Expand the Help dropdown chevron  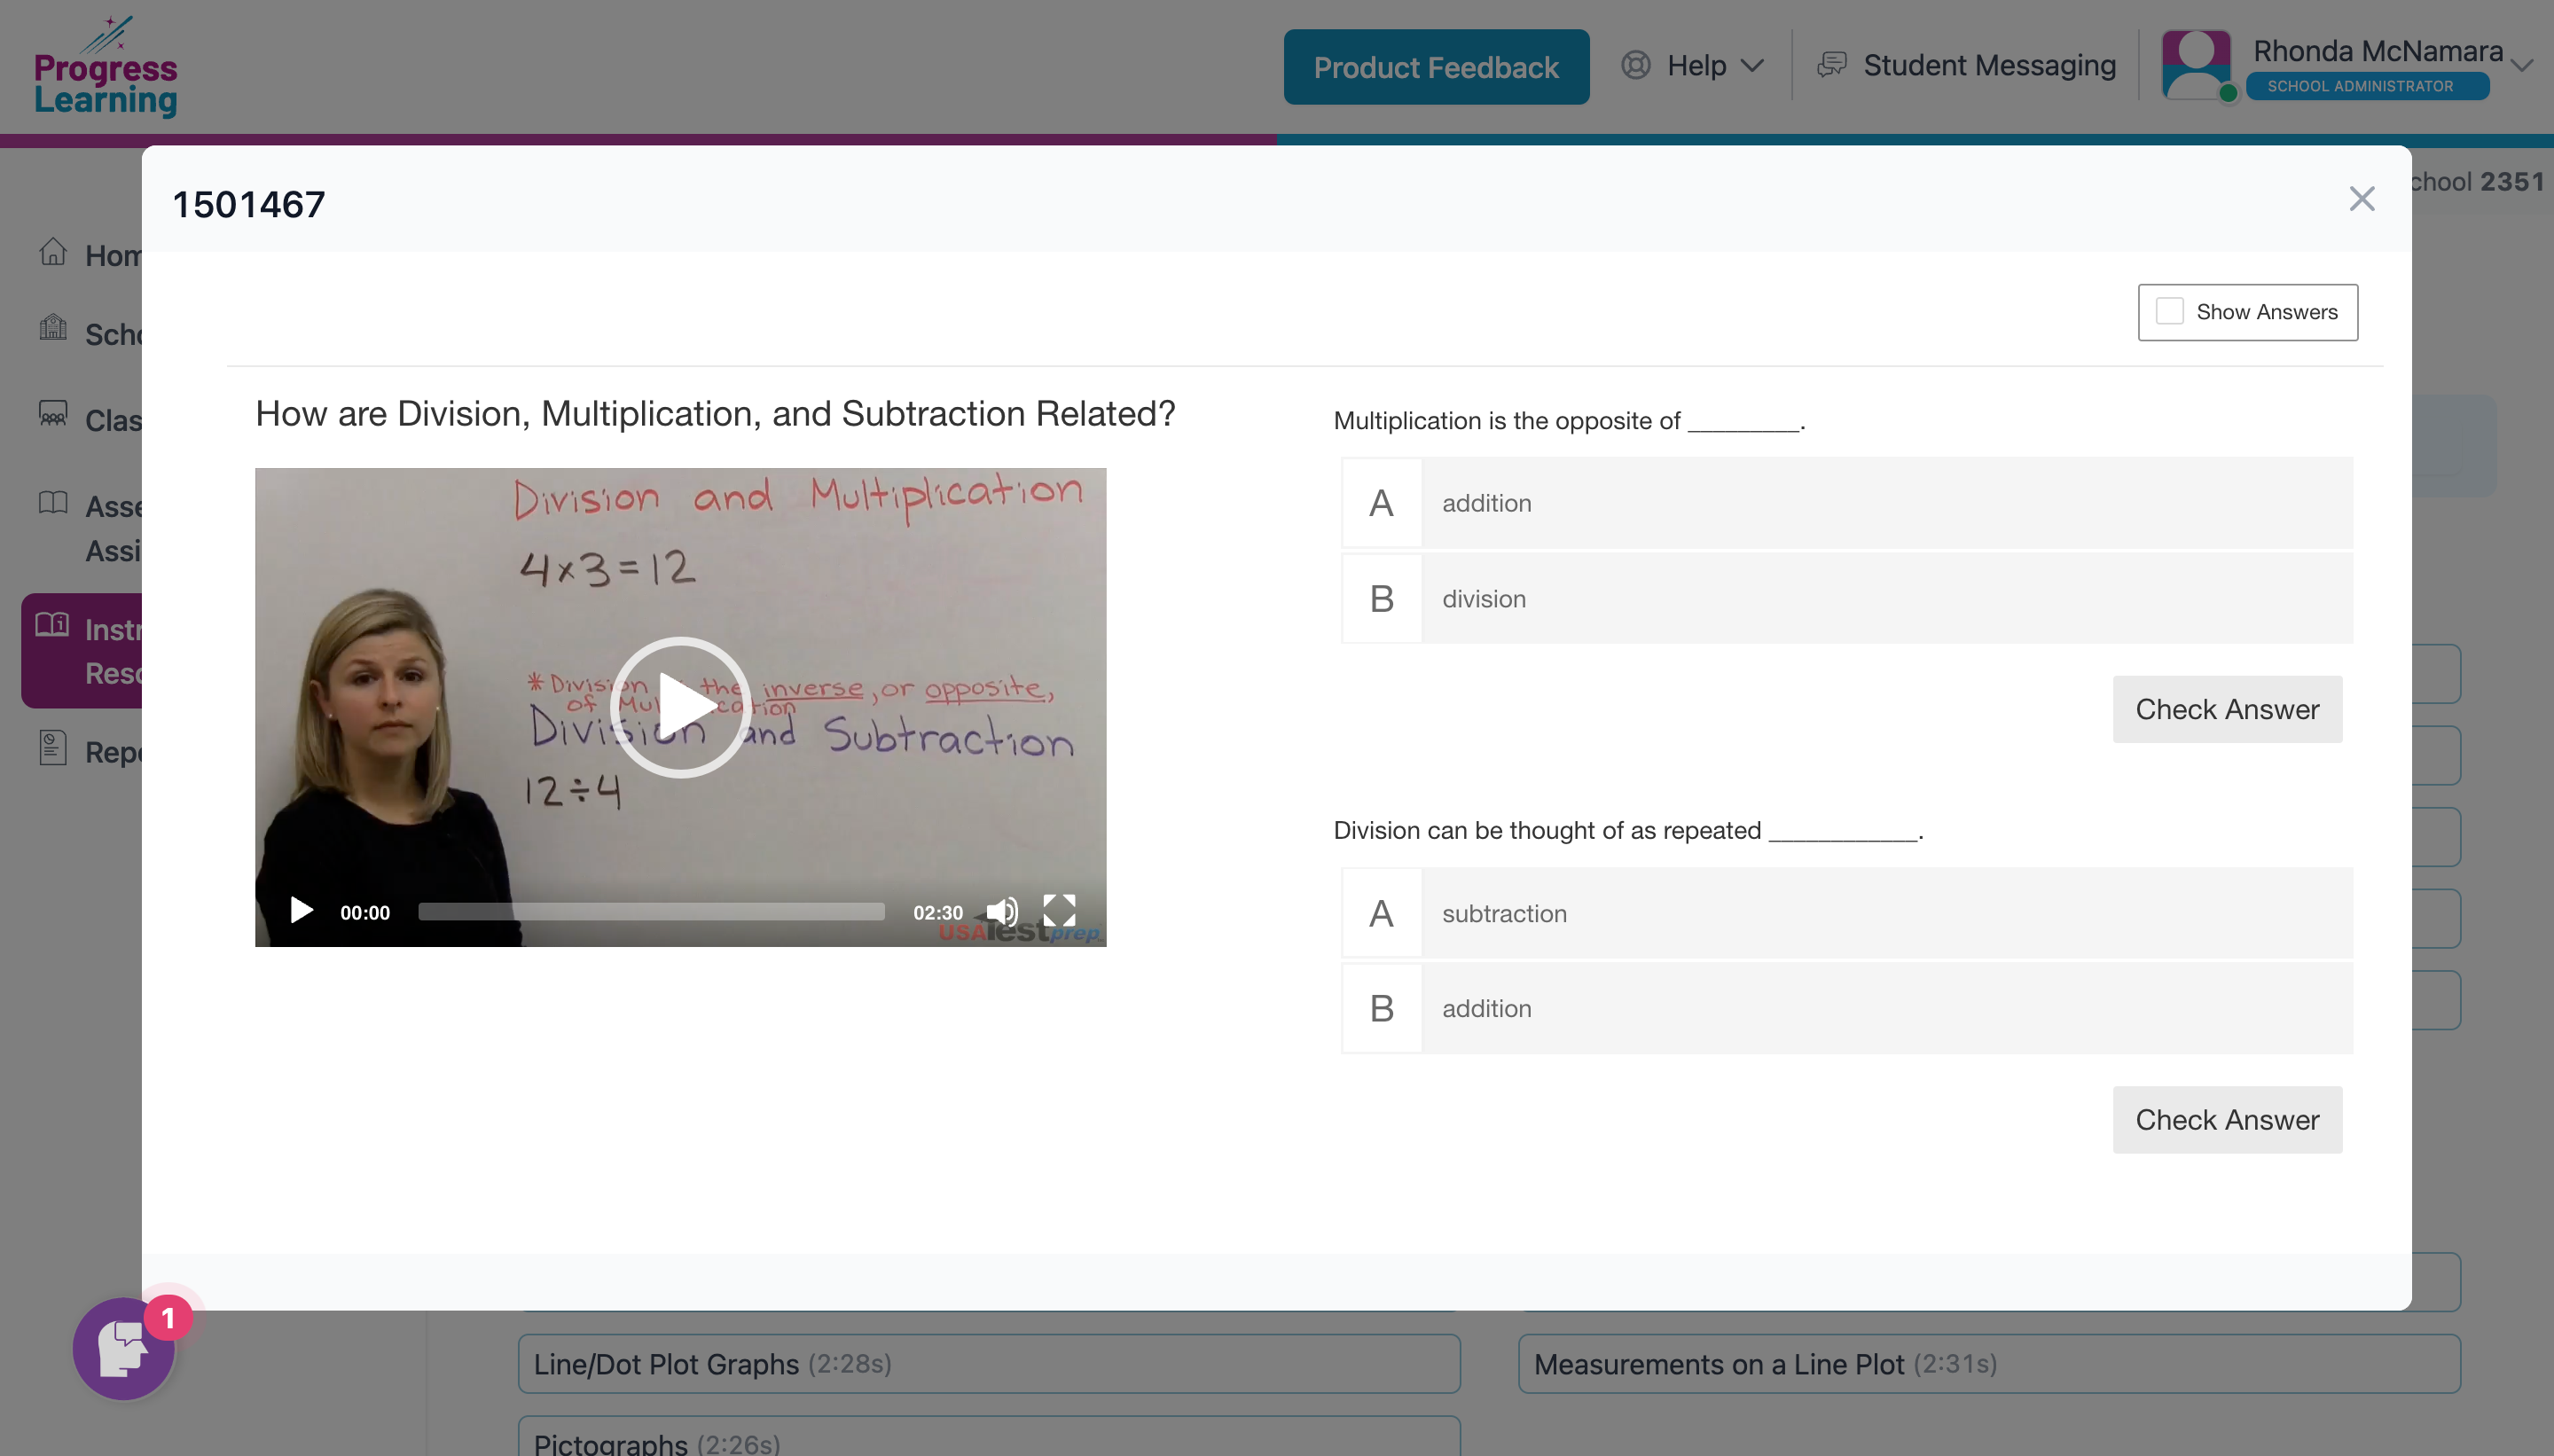pos(1752,66)
